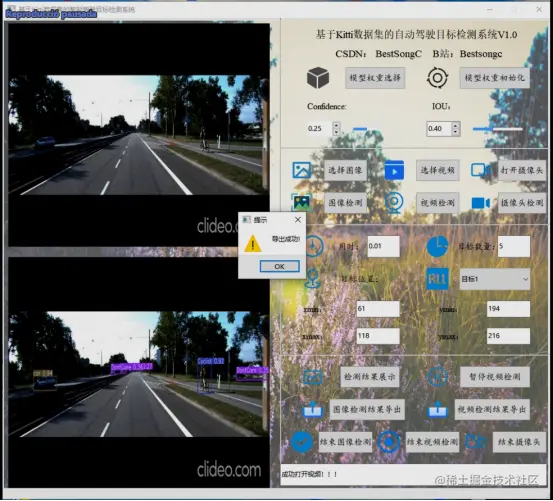Increase IOU value with up arrow
Image resolution: width=553 pixels, height=501 pixels.
[x=456, y=125]
